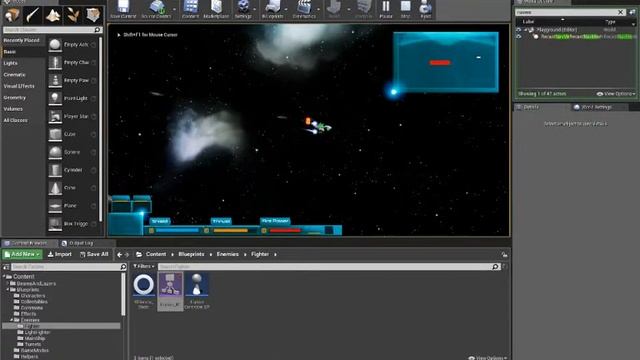Click the Empty Character placement icon
The image size is (640, 360).
pyautogui.click(x=55, y=62)
